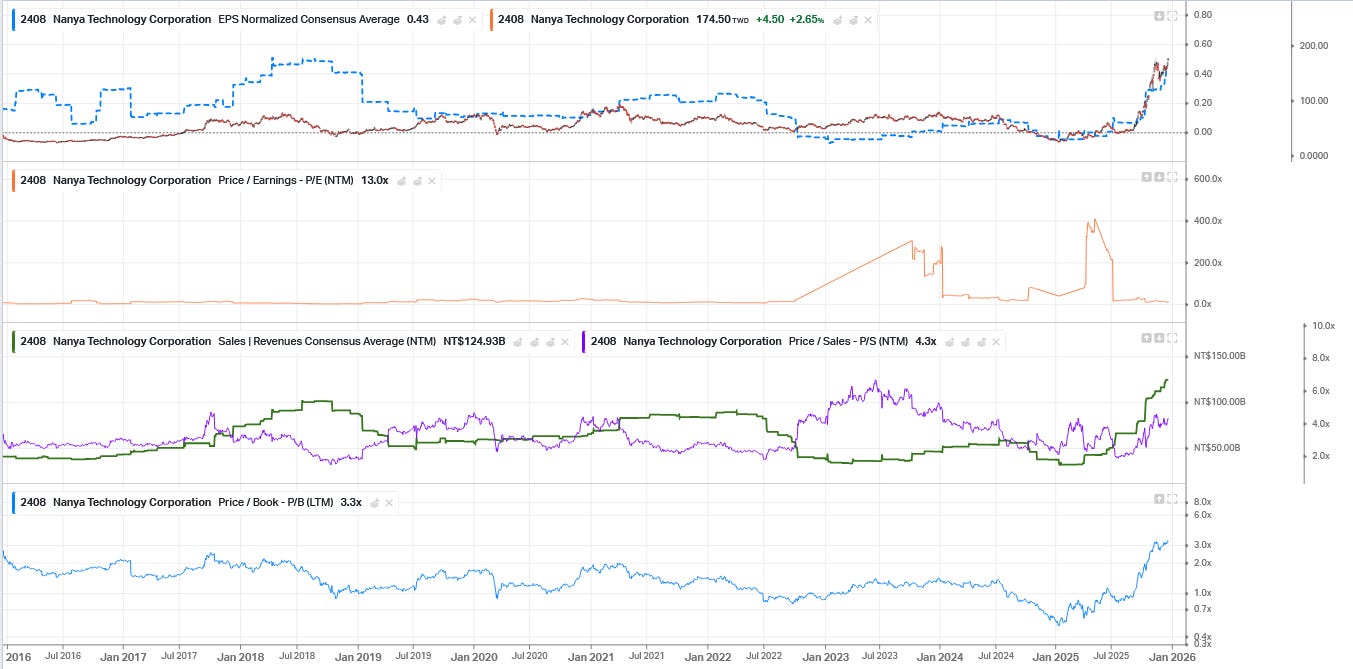
Task: Maximize the Price / Book chart pane
Action: click(1172, 498)
